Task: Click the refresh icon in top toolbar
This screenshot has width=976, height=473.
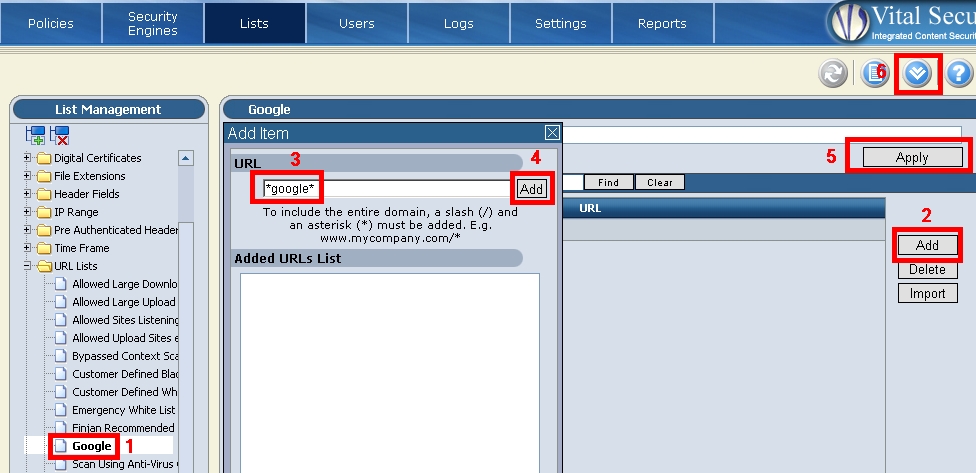Action: pos(832,73)
